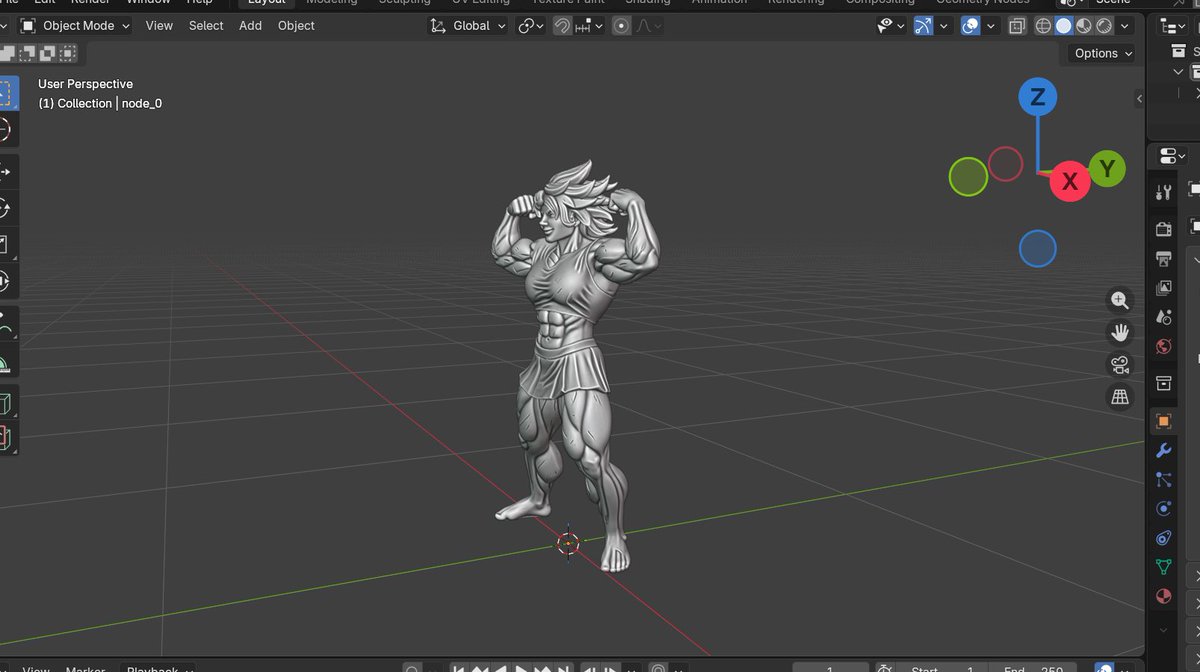The height and width of the screenshot is (672, 1200).
Task: Open the green Object Data tab
Action: [x=1163, y=567]
